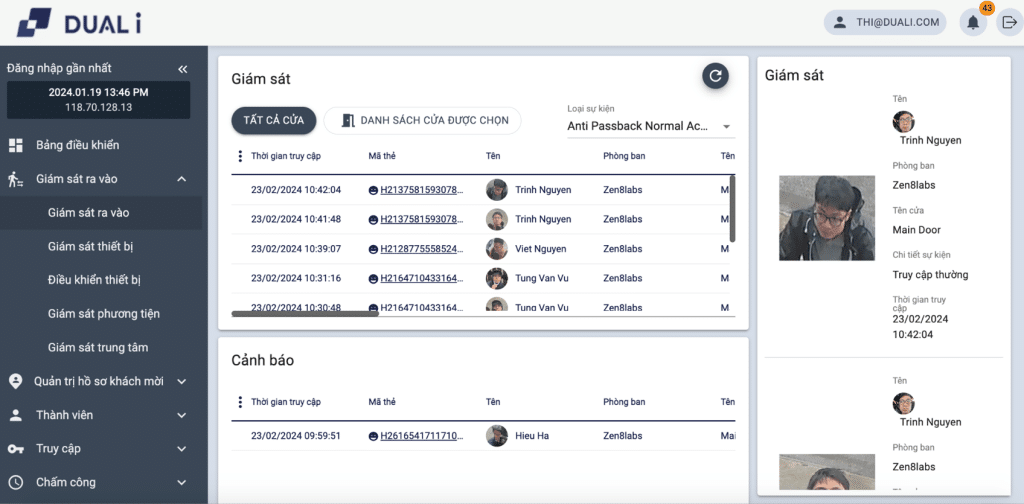Image resolution: width=1024 pixels, height=504 pixels.
Task: Open column options menu in Giám sát table
Action: pos(239,156)
